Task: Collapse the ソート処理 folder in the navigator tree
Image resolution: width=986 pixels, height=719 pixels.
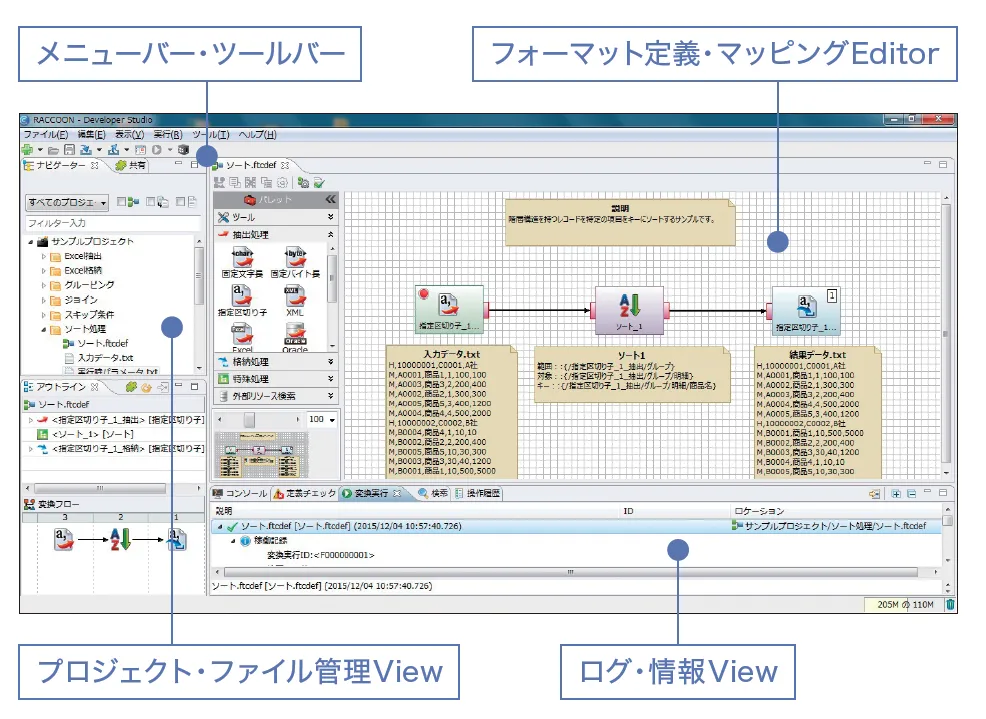Action: coord(43,329)
